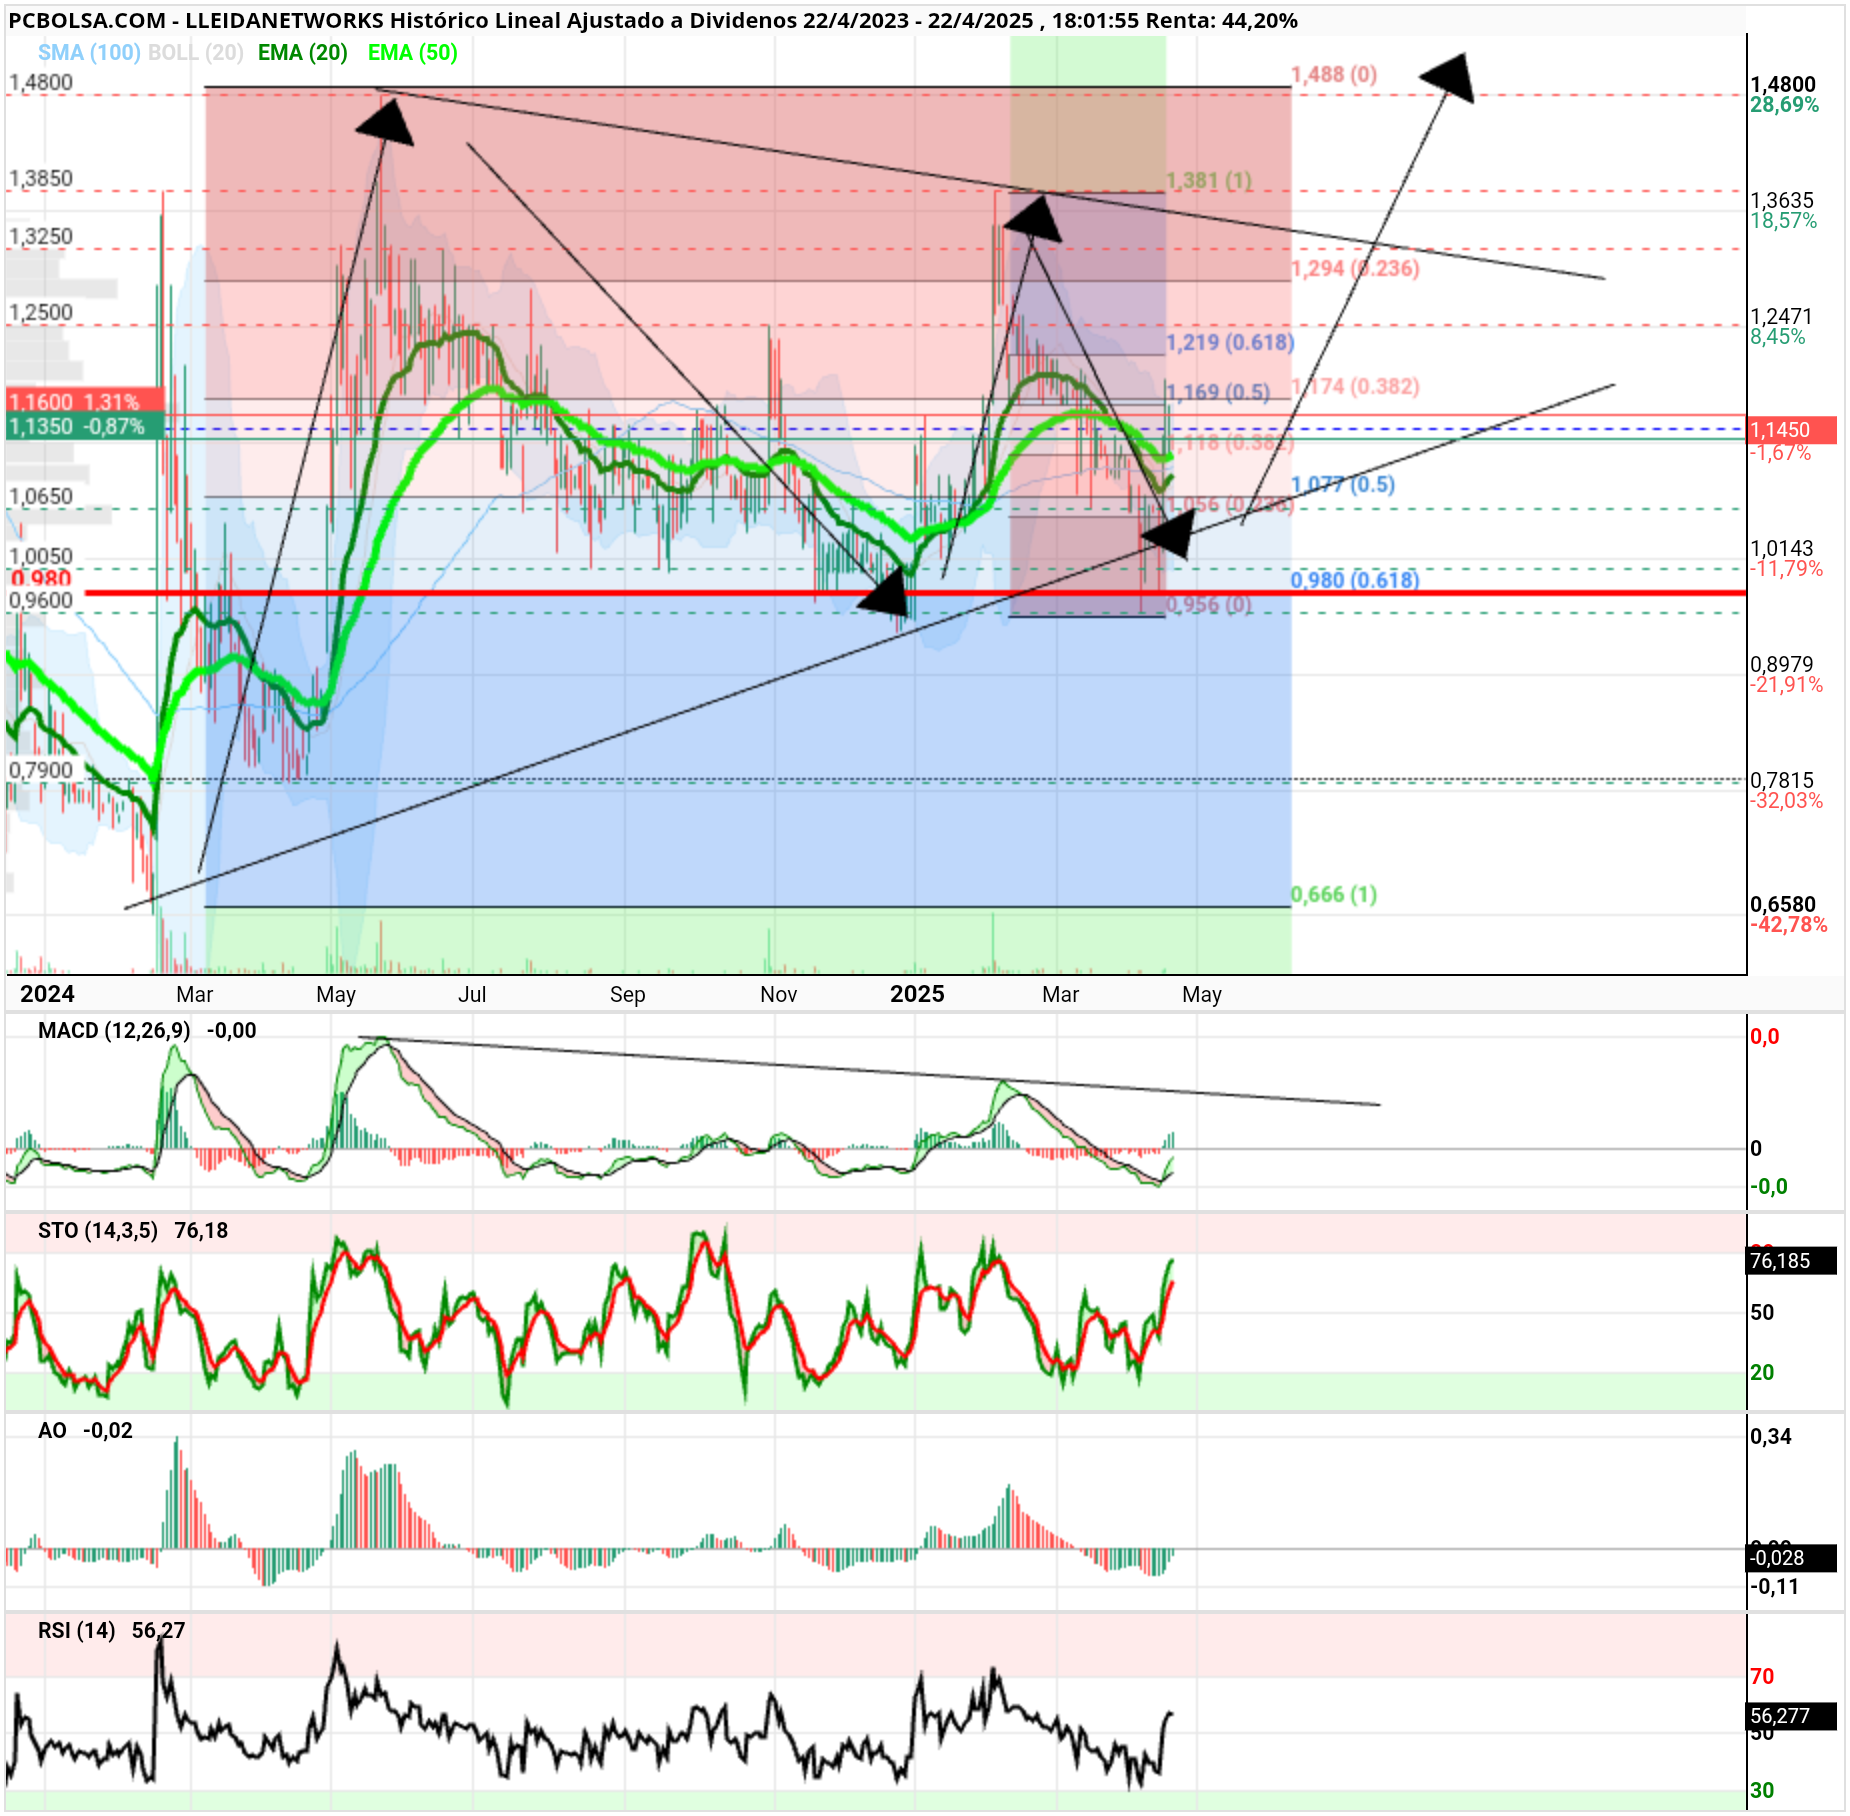
Task: Select the -21,91% percentage label
Action: [x=1787, y=685]
